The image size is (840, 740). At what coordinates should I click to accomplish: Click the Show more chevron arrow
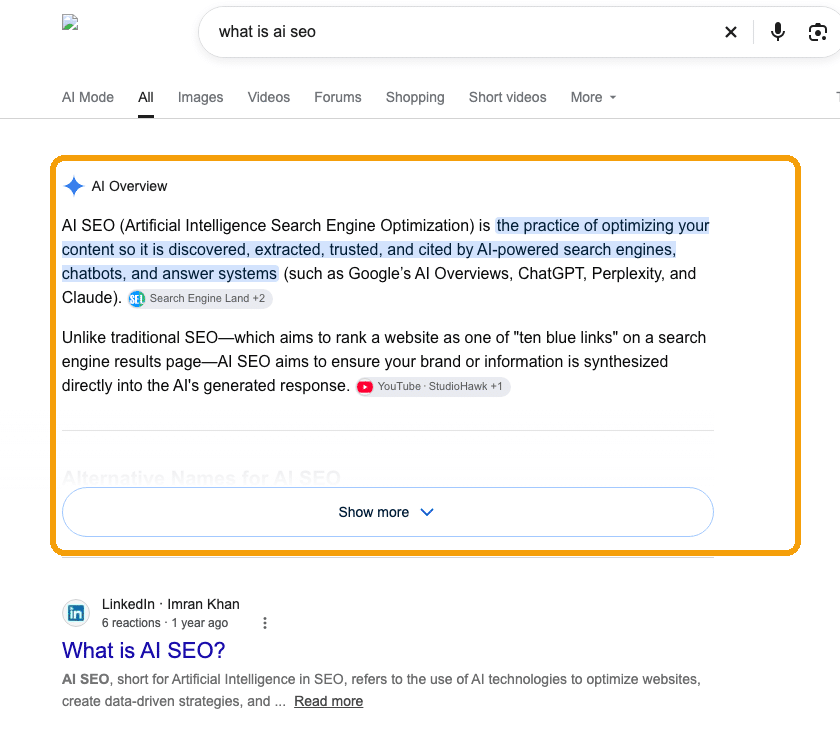(x=427, y=513)
